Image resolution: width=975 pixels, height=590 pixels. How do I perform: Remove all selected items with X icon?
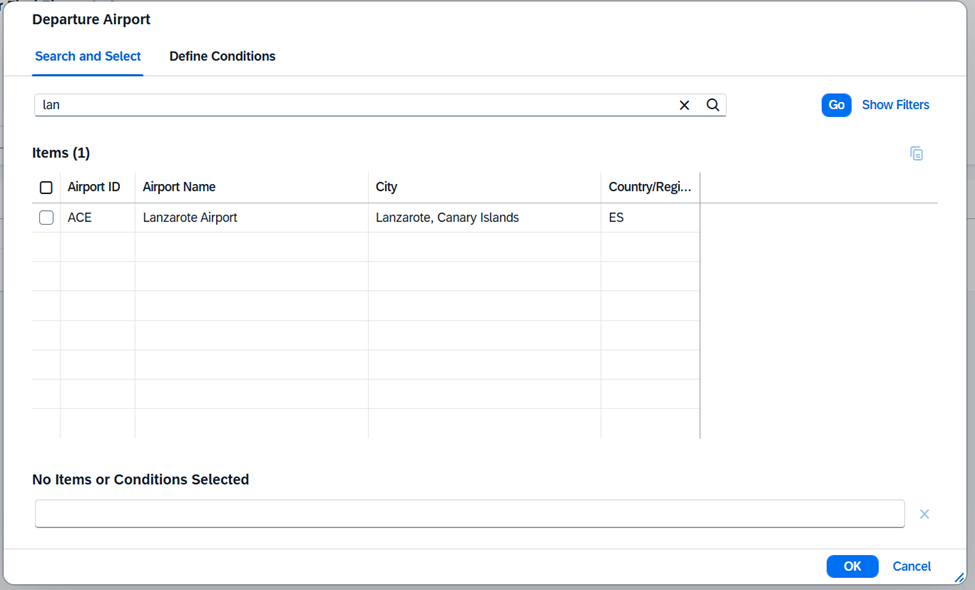pos(924,514)
